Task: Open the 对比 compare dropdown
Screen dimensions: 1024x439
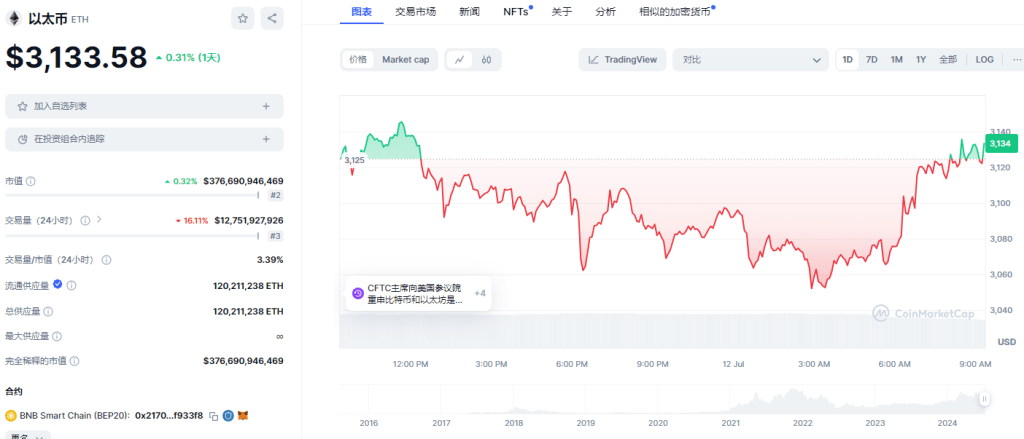Action: pos(750,60)
